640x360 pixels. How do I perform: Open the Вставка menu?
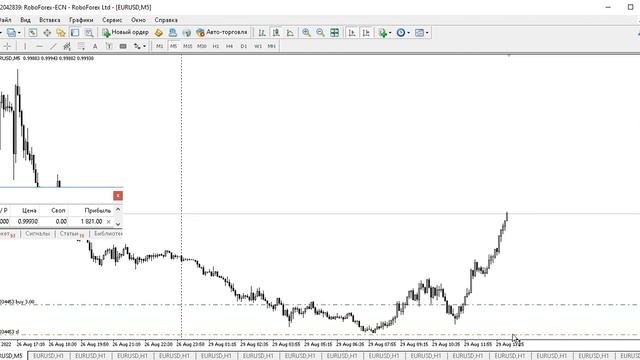(x=50, y=20)
